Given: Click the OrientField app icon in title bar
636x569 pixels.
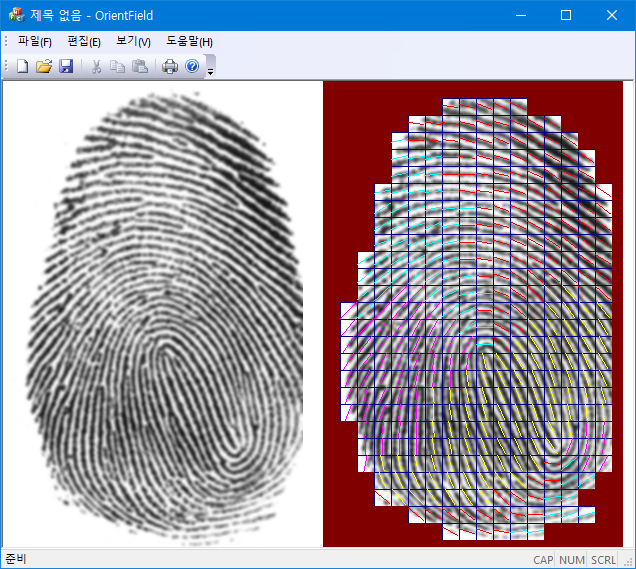Looking at the screenshot, I should pos(17,15).
